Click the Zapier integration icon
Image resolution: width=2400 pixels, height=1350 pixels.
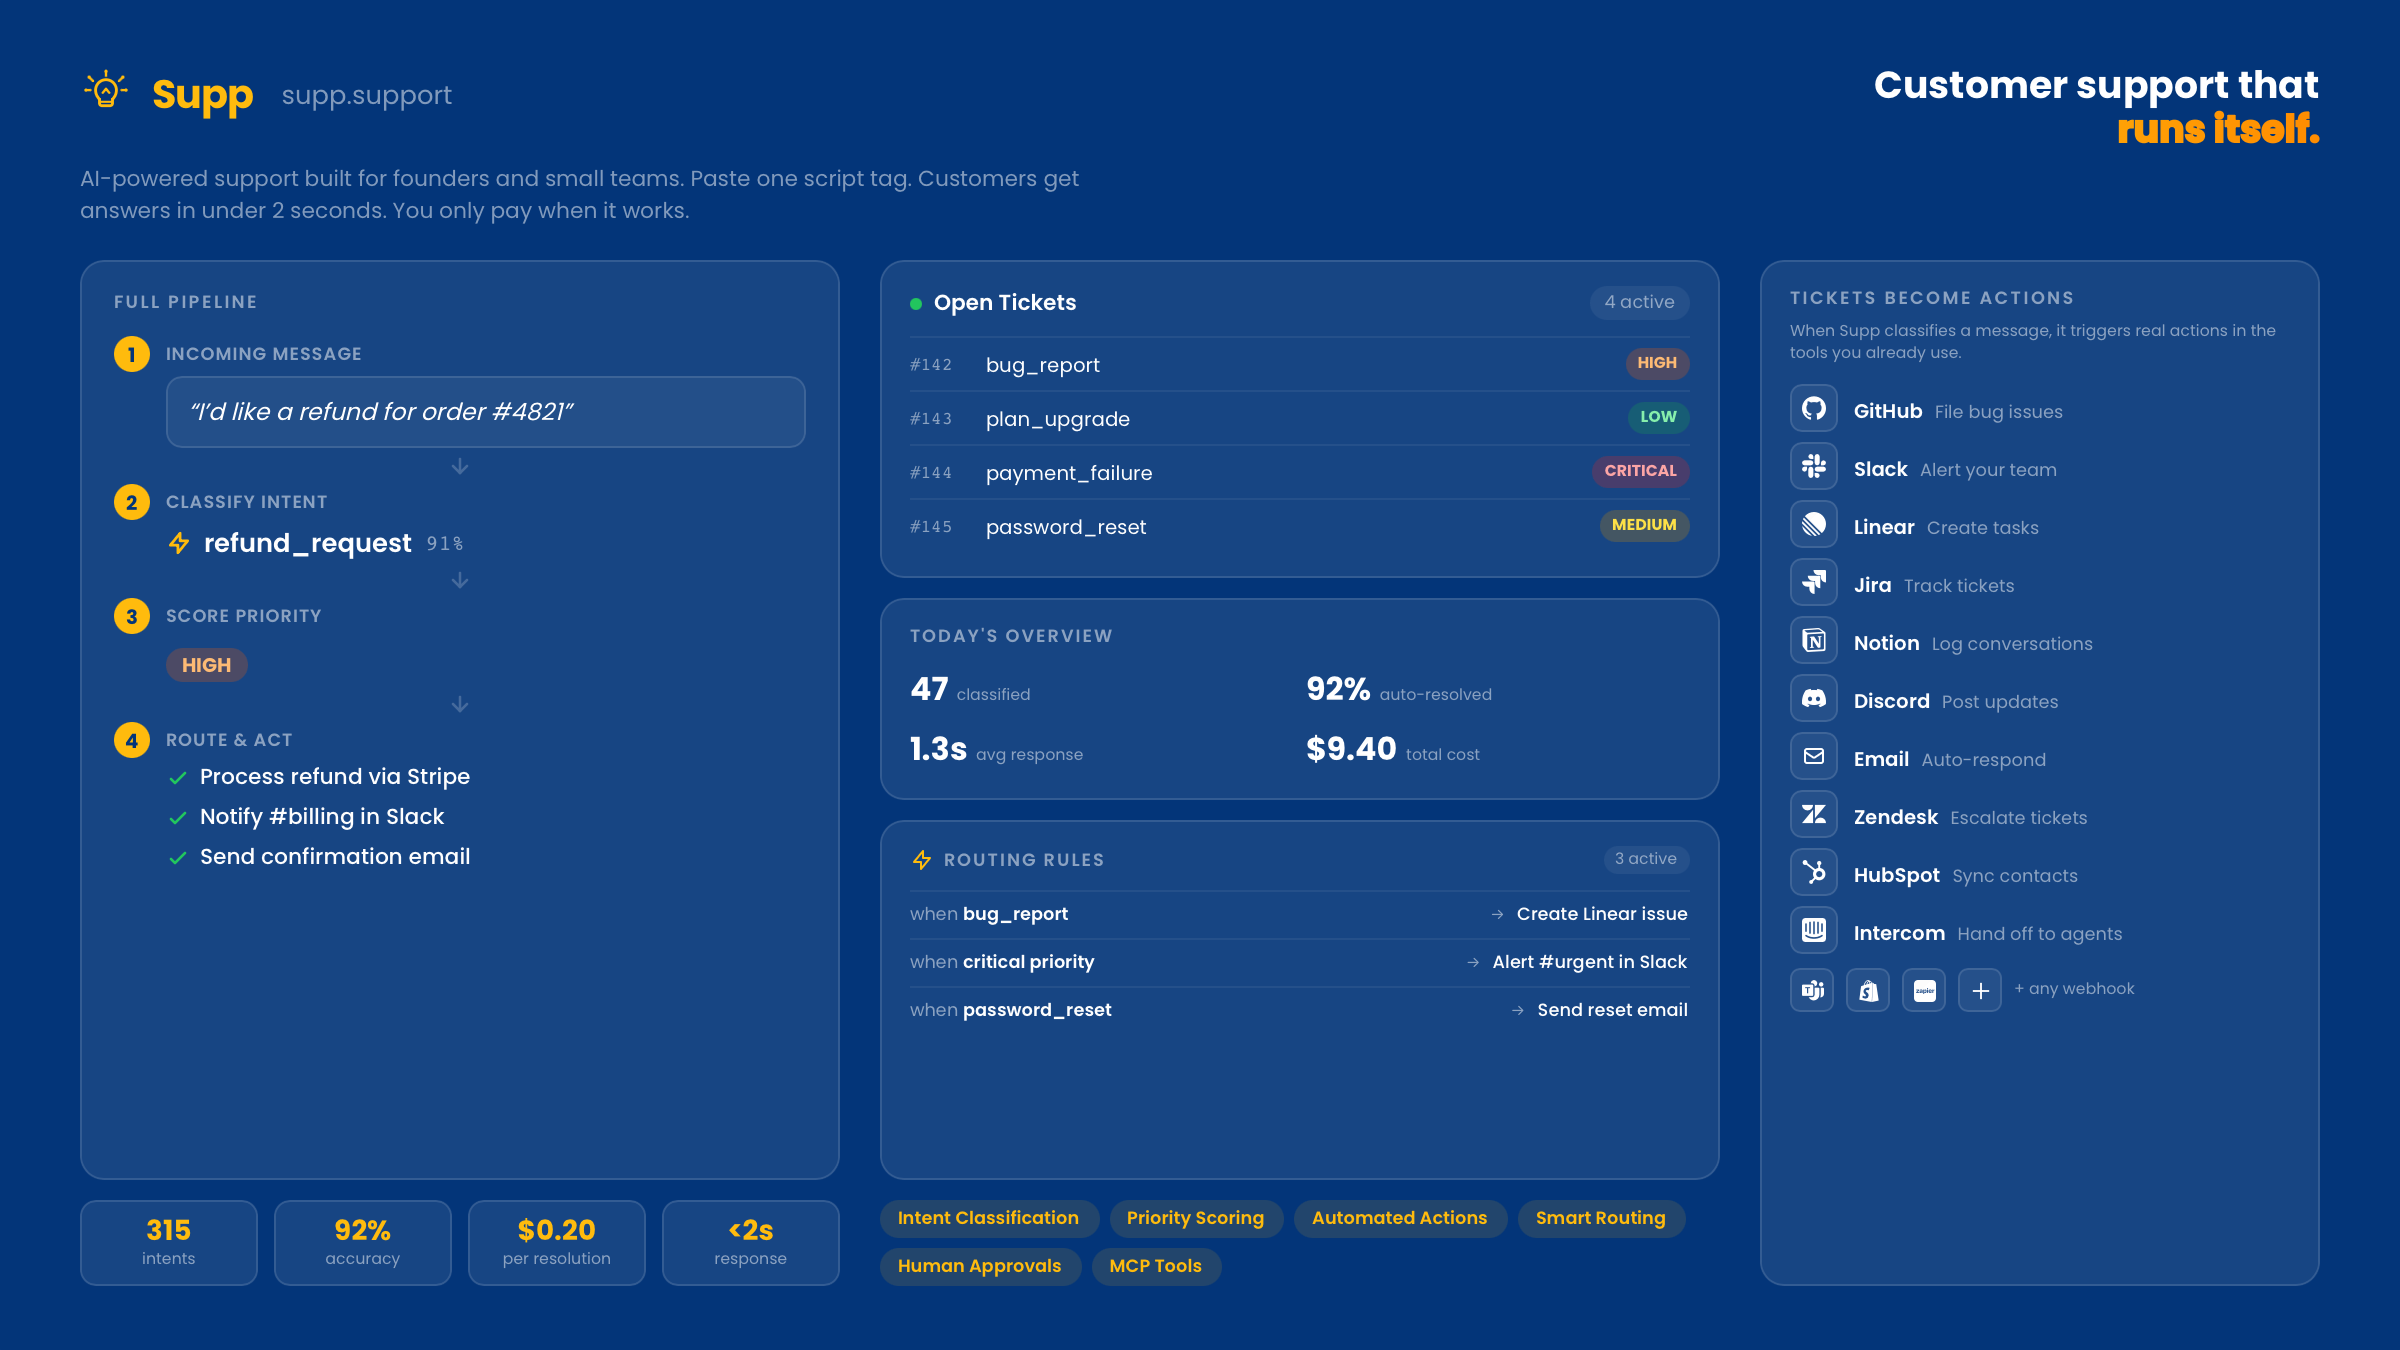(1923, 989)
